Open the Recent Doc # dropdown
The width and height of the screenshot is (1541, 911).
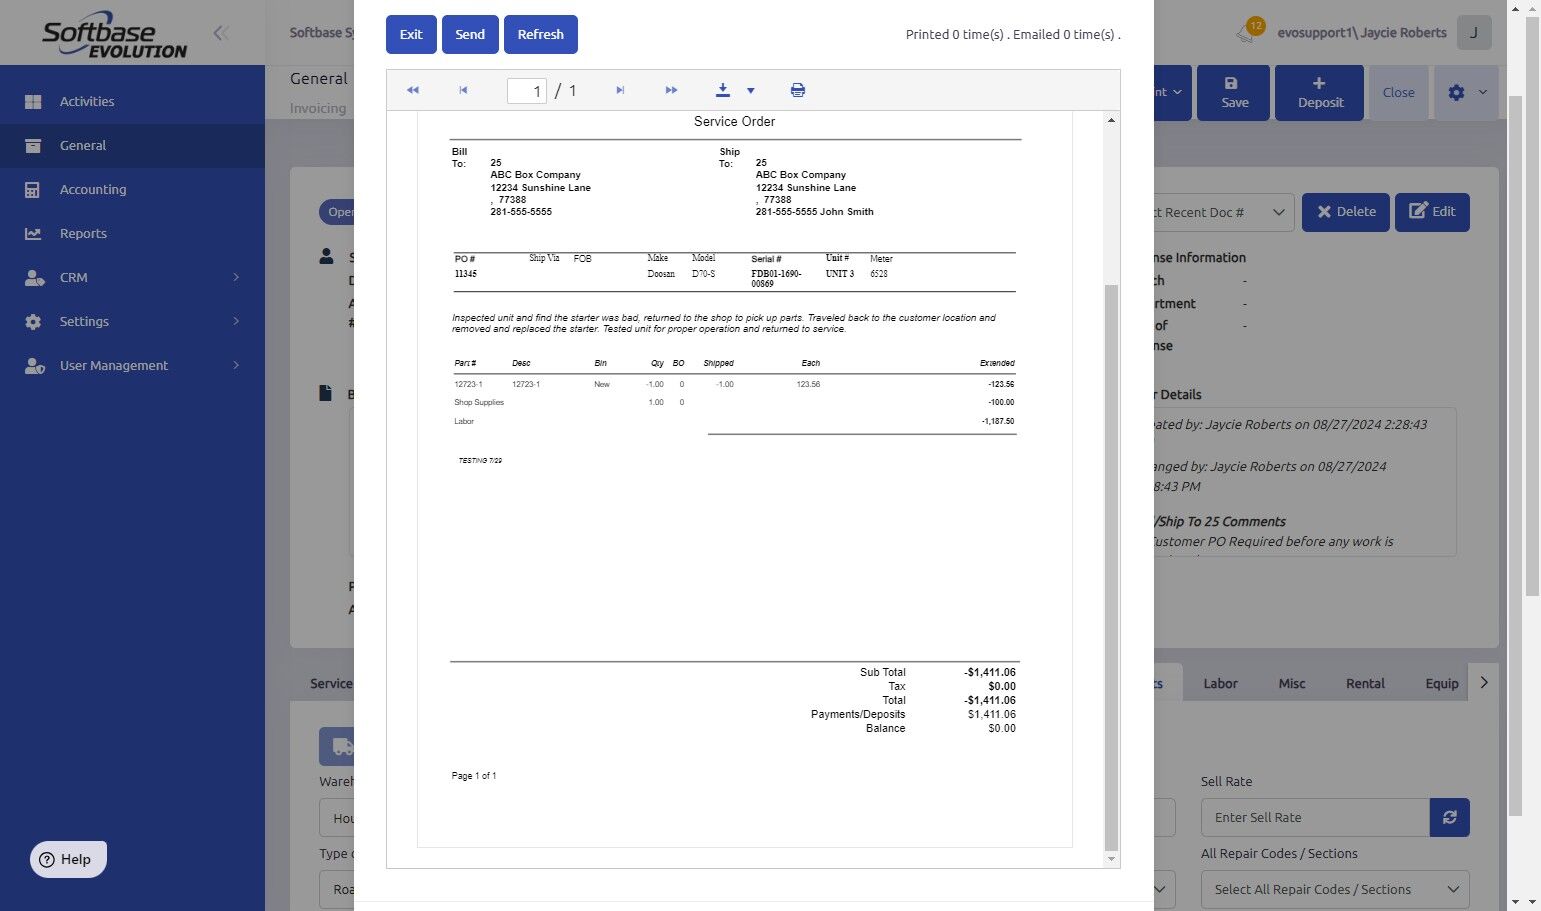coord(1224,212)
